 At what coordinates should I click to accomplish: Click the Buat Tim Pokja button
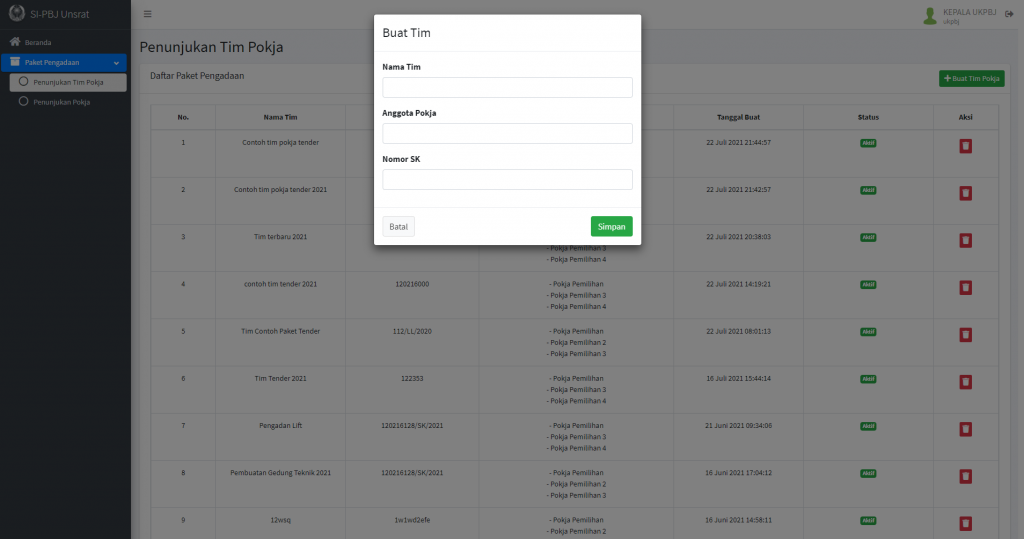(971, 78)
